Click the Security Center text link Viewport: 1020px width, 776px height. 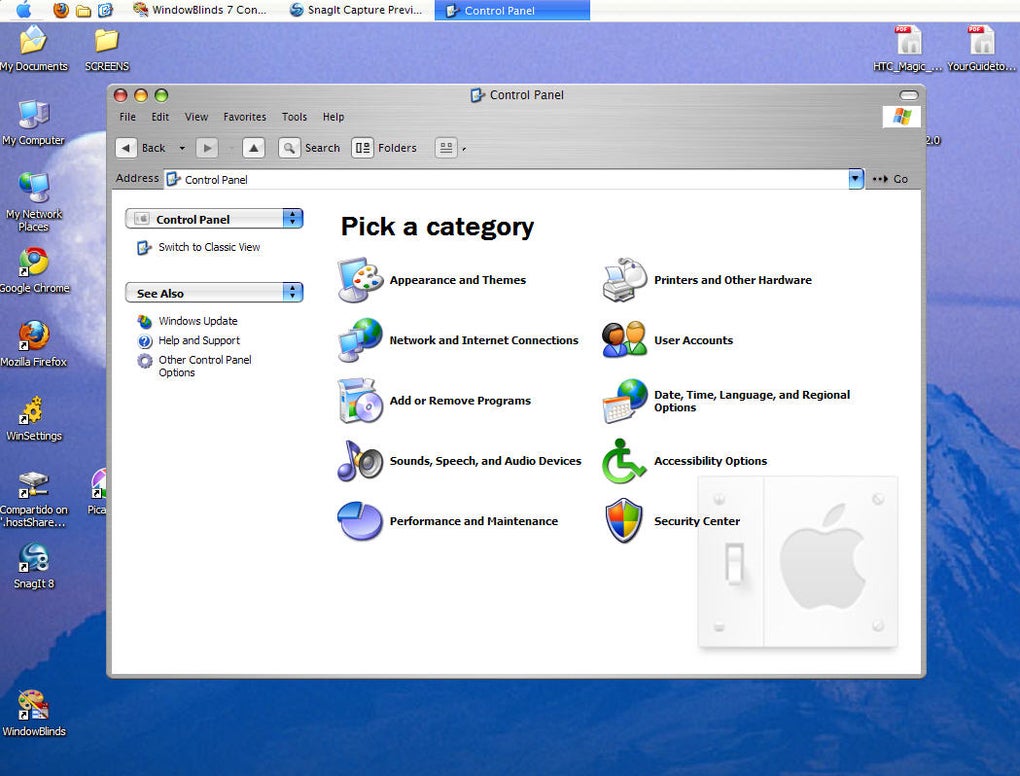697,521
